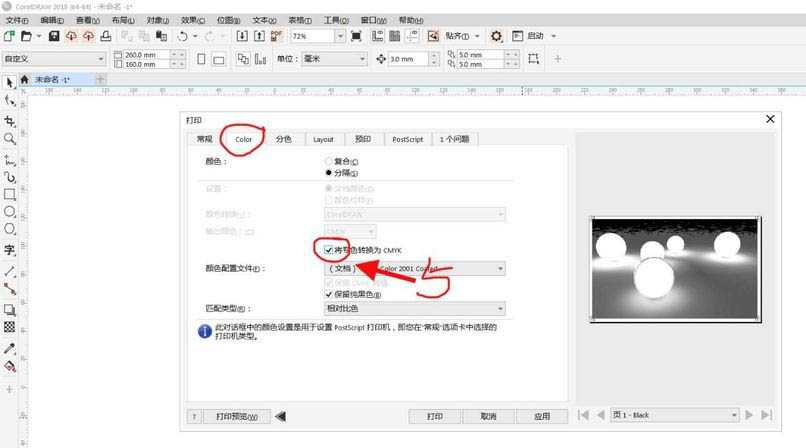Click the zoom level field showing 72%

coord(312,36)
